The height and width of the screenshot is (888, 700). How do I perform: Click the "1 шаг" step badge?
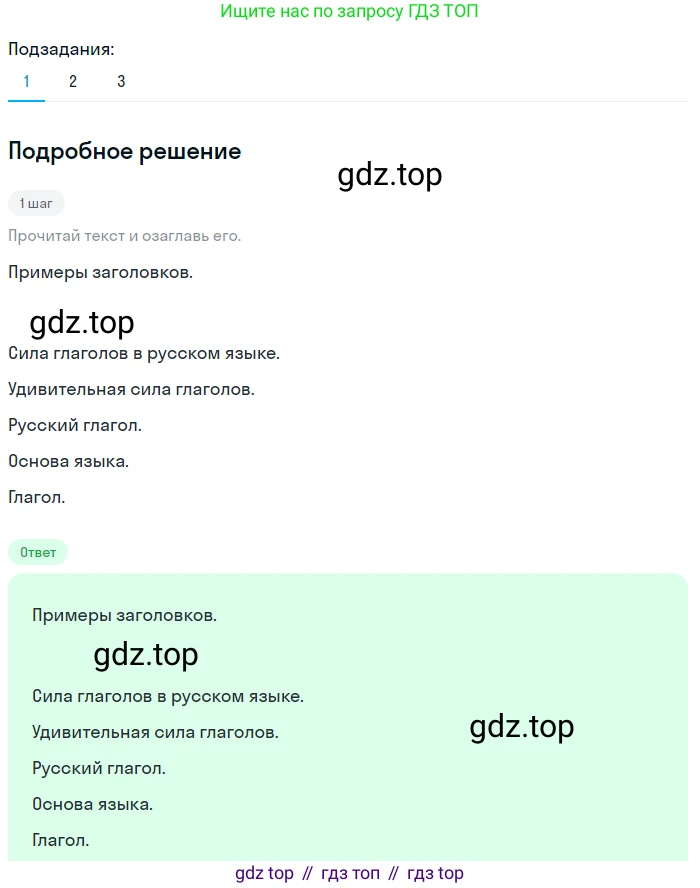(x=36, y=203)
